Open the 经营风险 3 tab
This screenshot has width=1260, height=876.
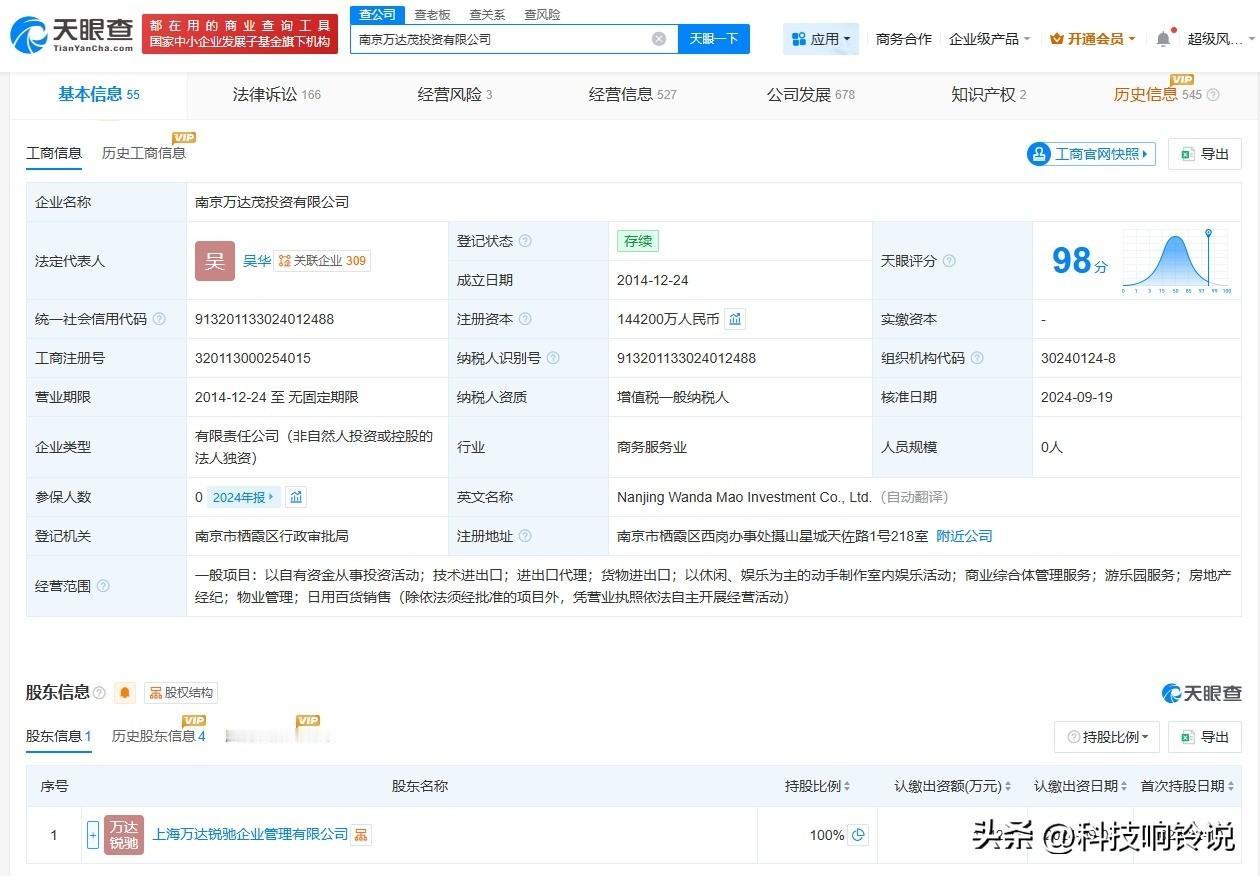455,95
